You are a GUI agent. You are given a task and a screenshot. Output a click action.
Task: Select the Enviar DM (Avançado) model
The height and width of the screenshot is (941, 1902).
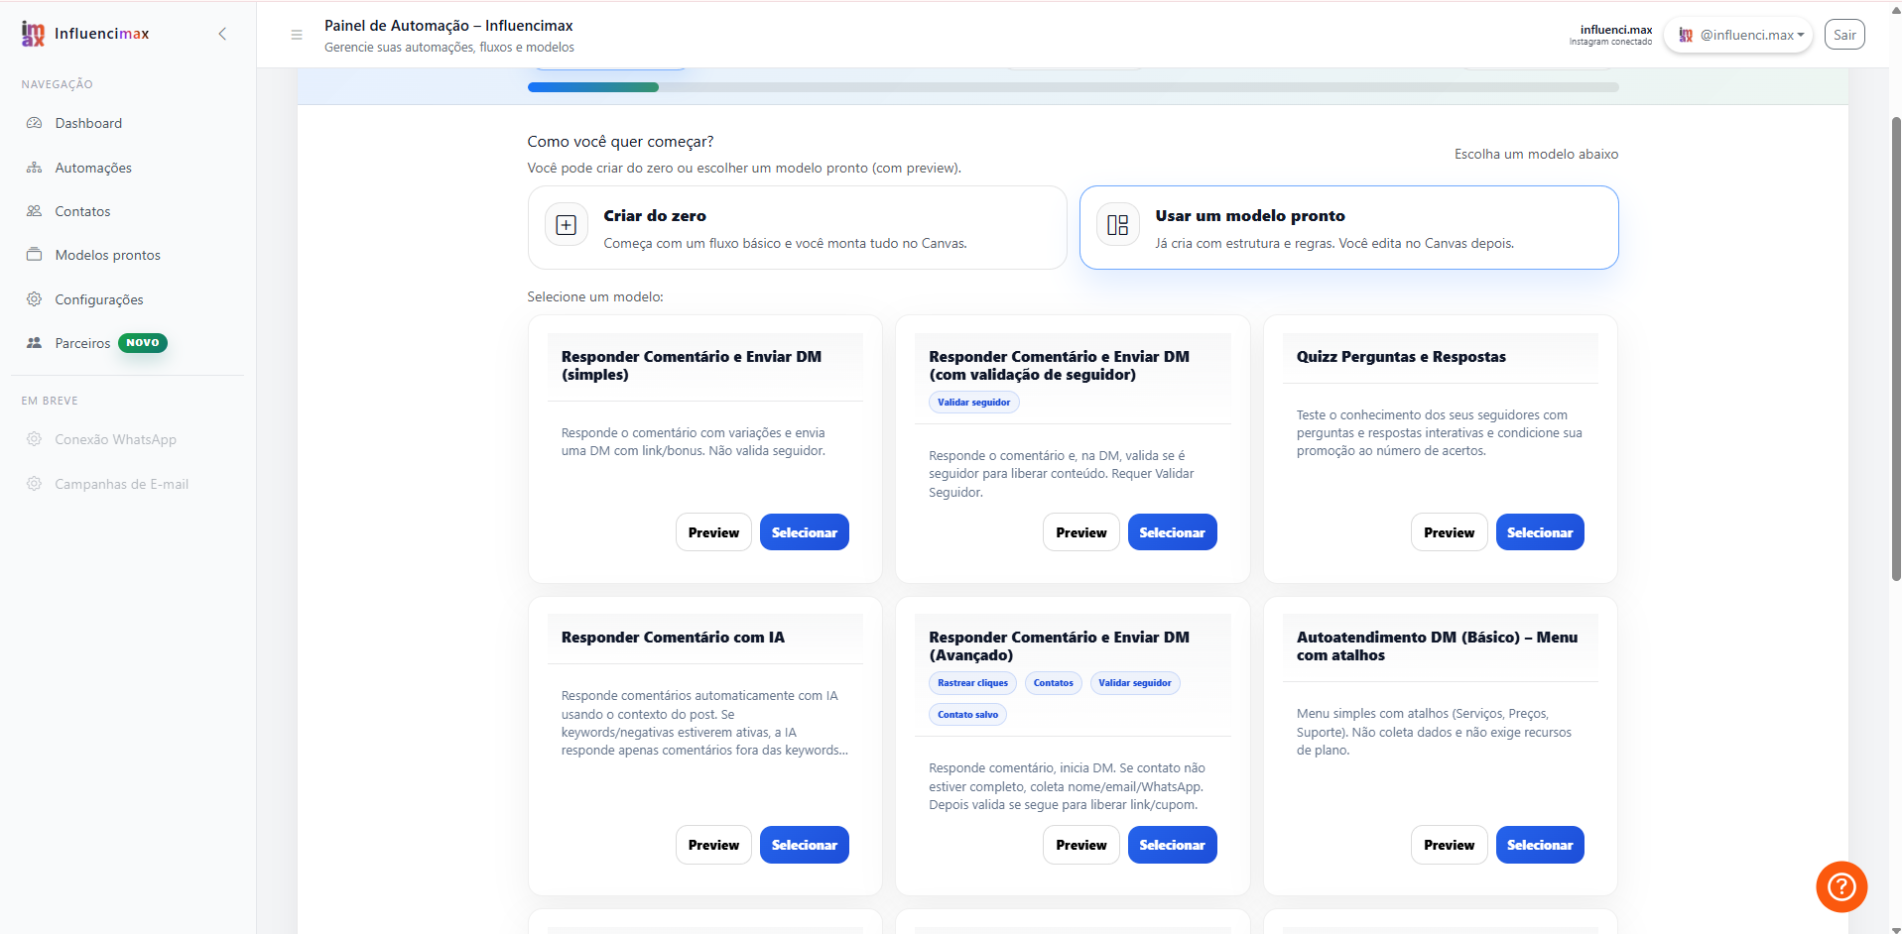coord(1172,845)
